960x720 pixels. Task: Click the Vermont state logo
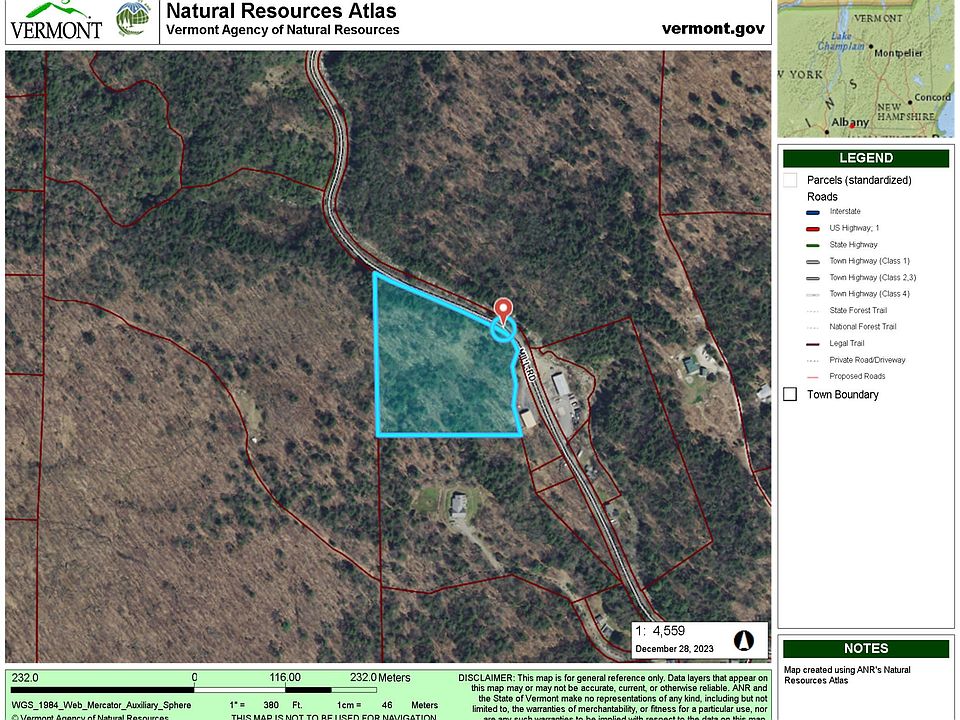coord(55,20)
